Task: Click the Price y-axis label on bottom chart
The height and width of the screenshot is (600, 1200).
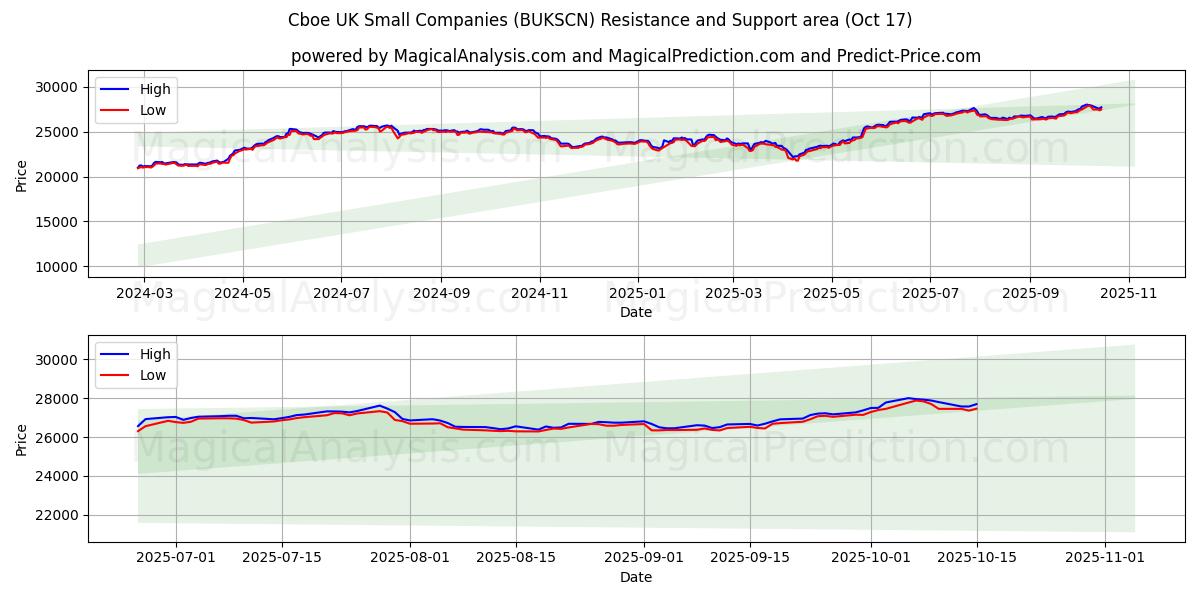Action: pos(22,439)
